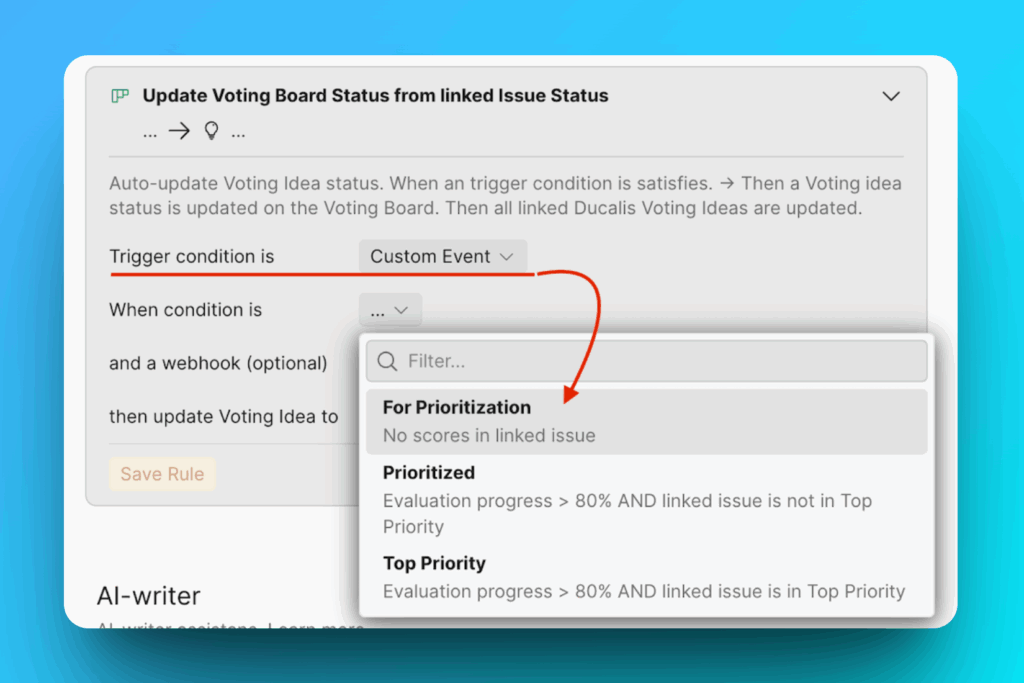Open the When condition dropdown
Image resolution: width=1024 pixels, height=683 pixels.
pyautogui.click(x=390, y=310)
